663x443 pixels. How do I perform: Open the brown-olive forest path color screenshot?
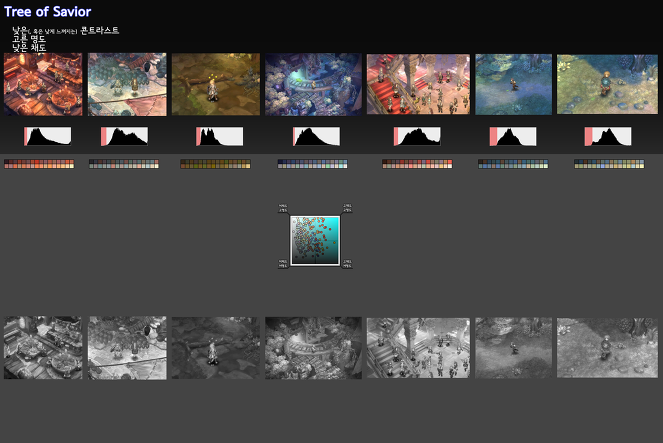(216, 84)
